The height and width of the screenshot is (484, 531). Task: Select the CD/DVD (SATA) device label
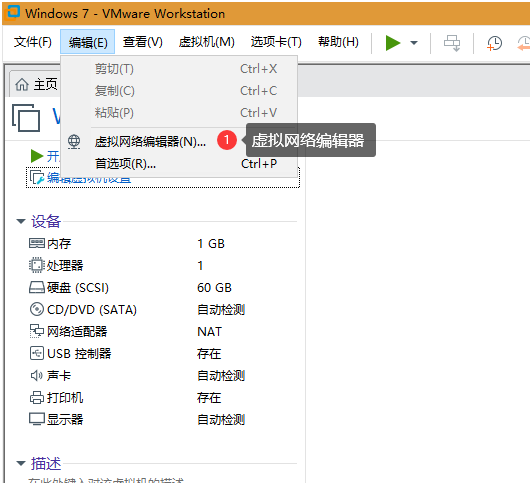coord(92,310)
